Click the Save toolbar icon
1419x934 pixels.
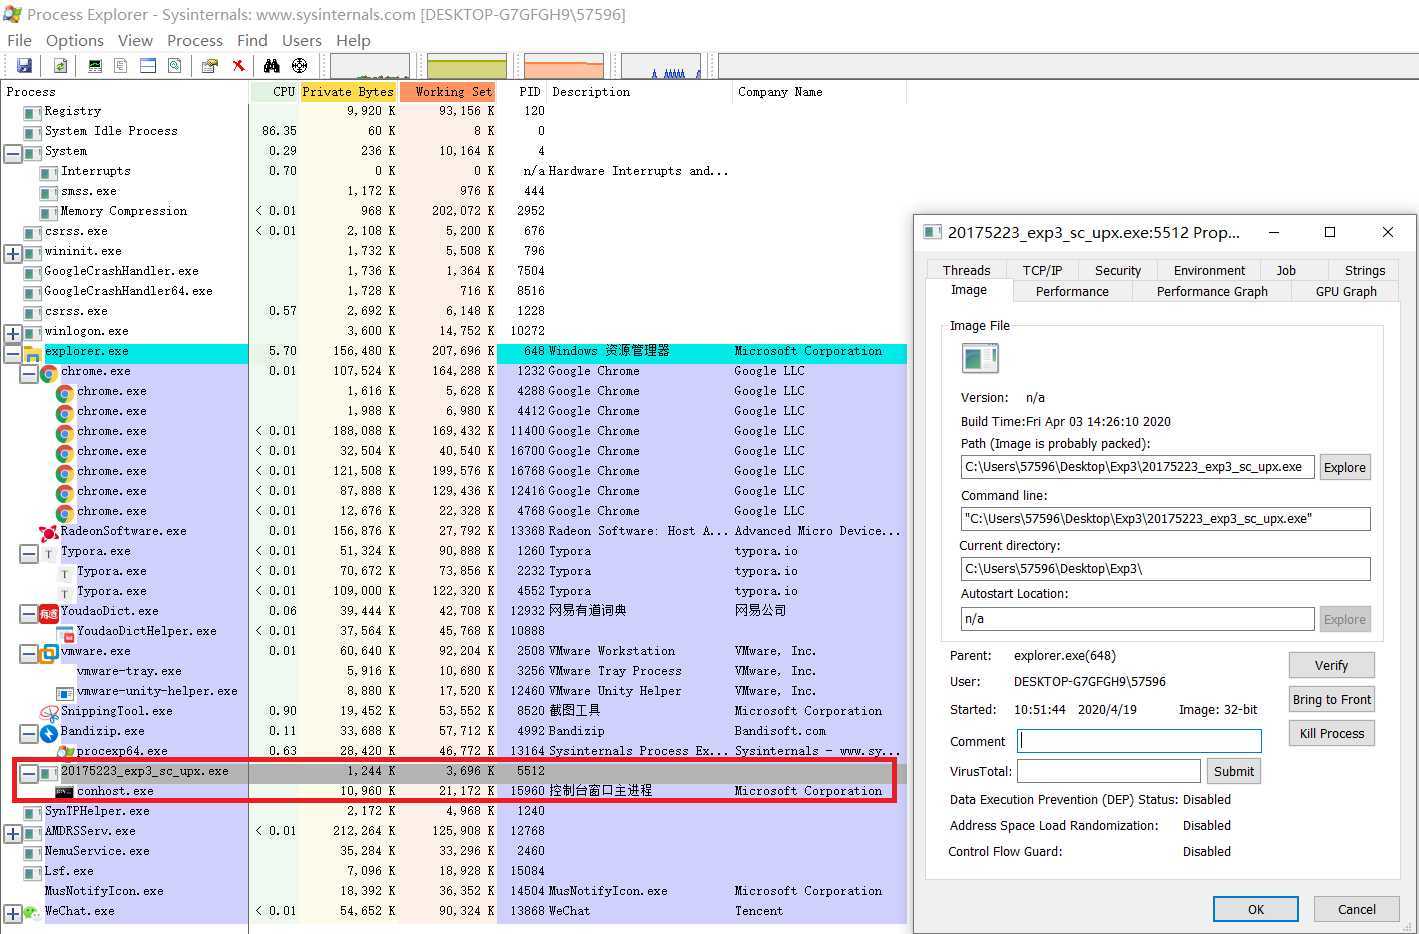click(24, 66)
